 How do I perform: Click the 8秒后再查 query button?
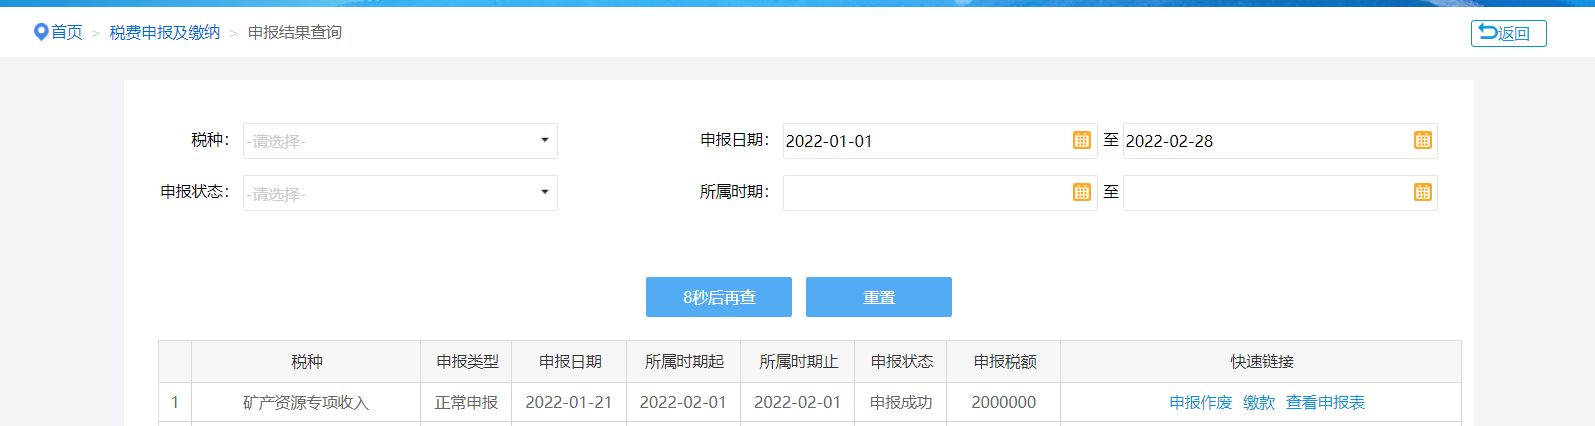click(x=719, y=297)
